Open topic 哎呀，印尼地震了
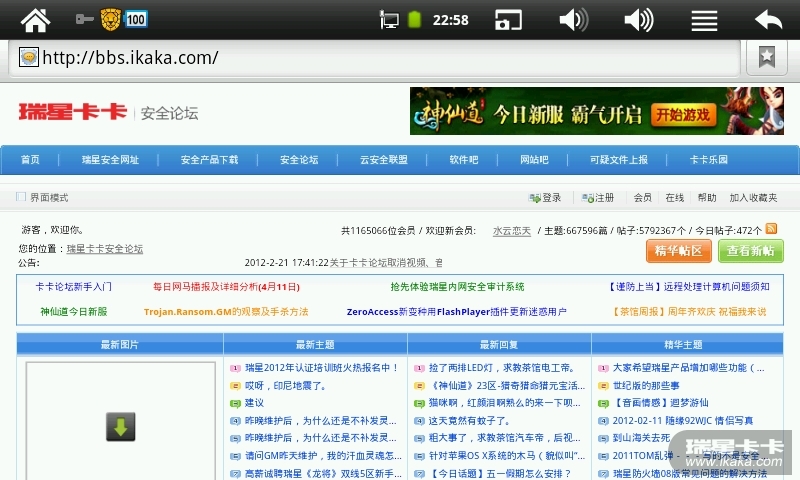Screen dimensions: 800x480 click(x=285, y=386)
